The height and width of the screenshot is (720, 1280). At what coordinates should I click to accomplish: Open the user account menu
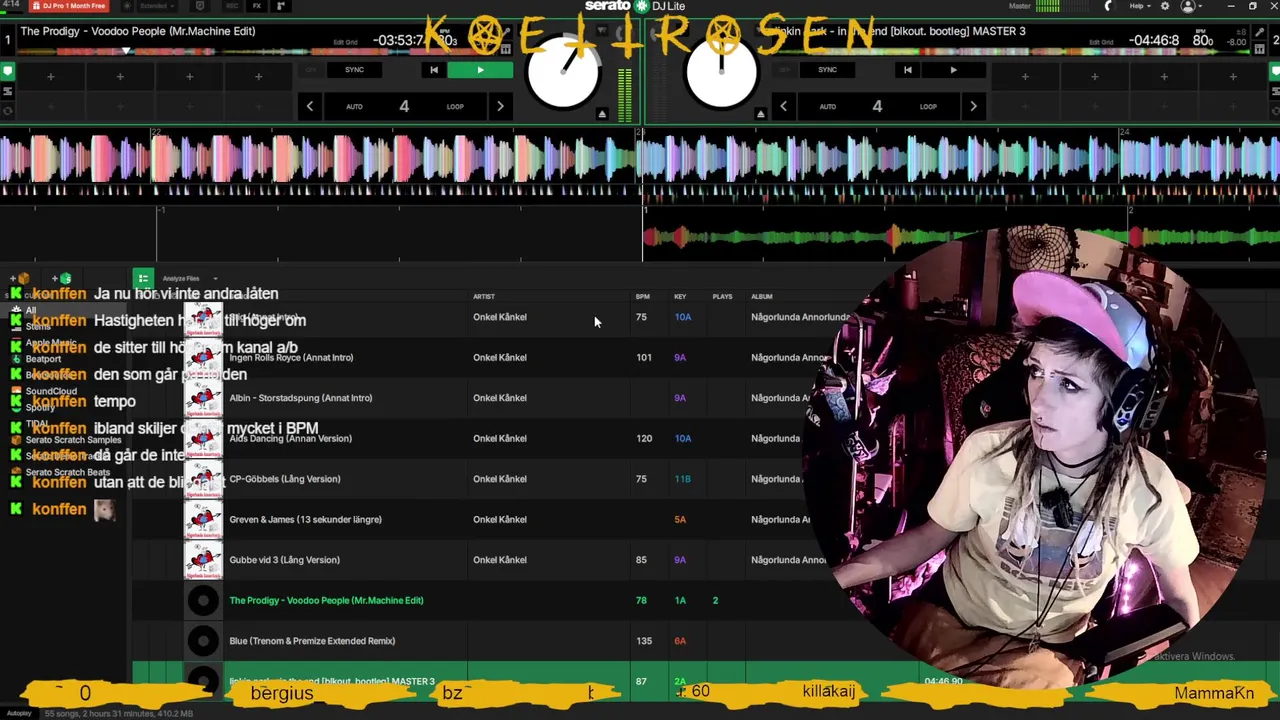(x=1191, y=6)
